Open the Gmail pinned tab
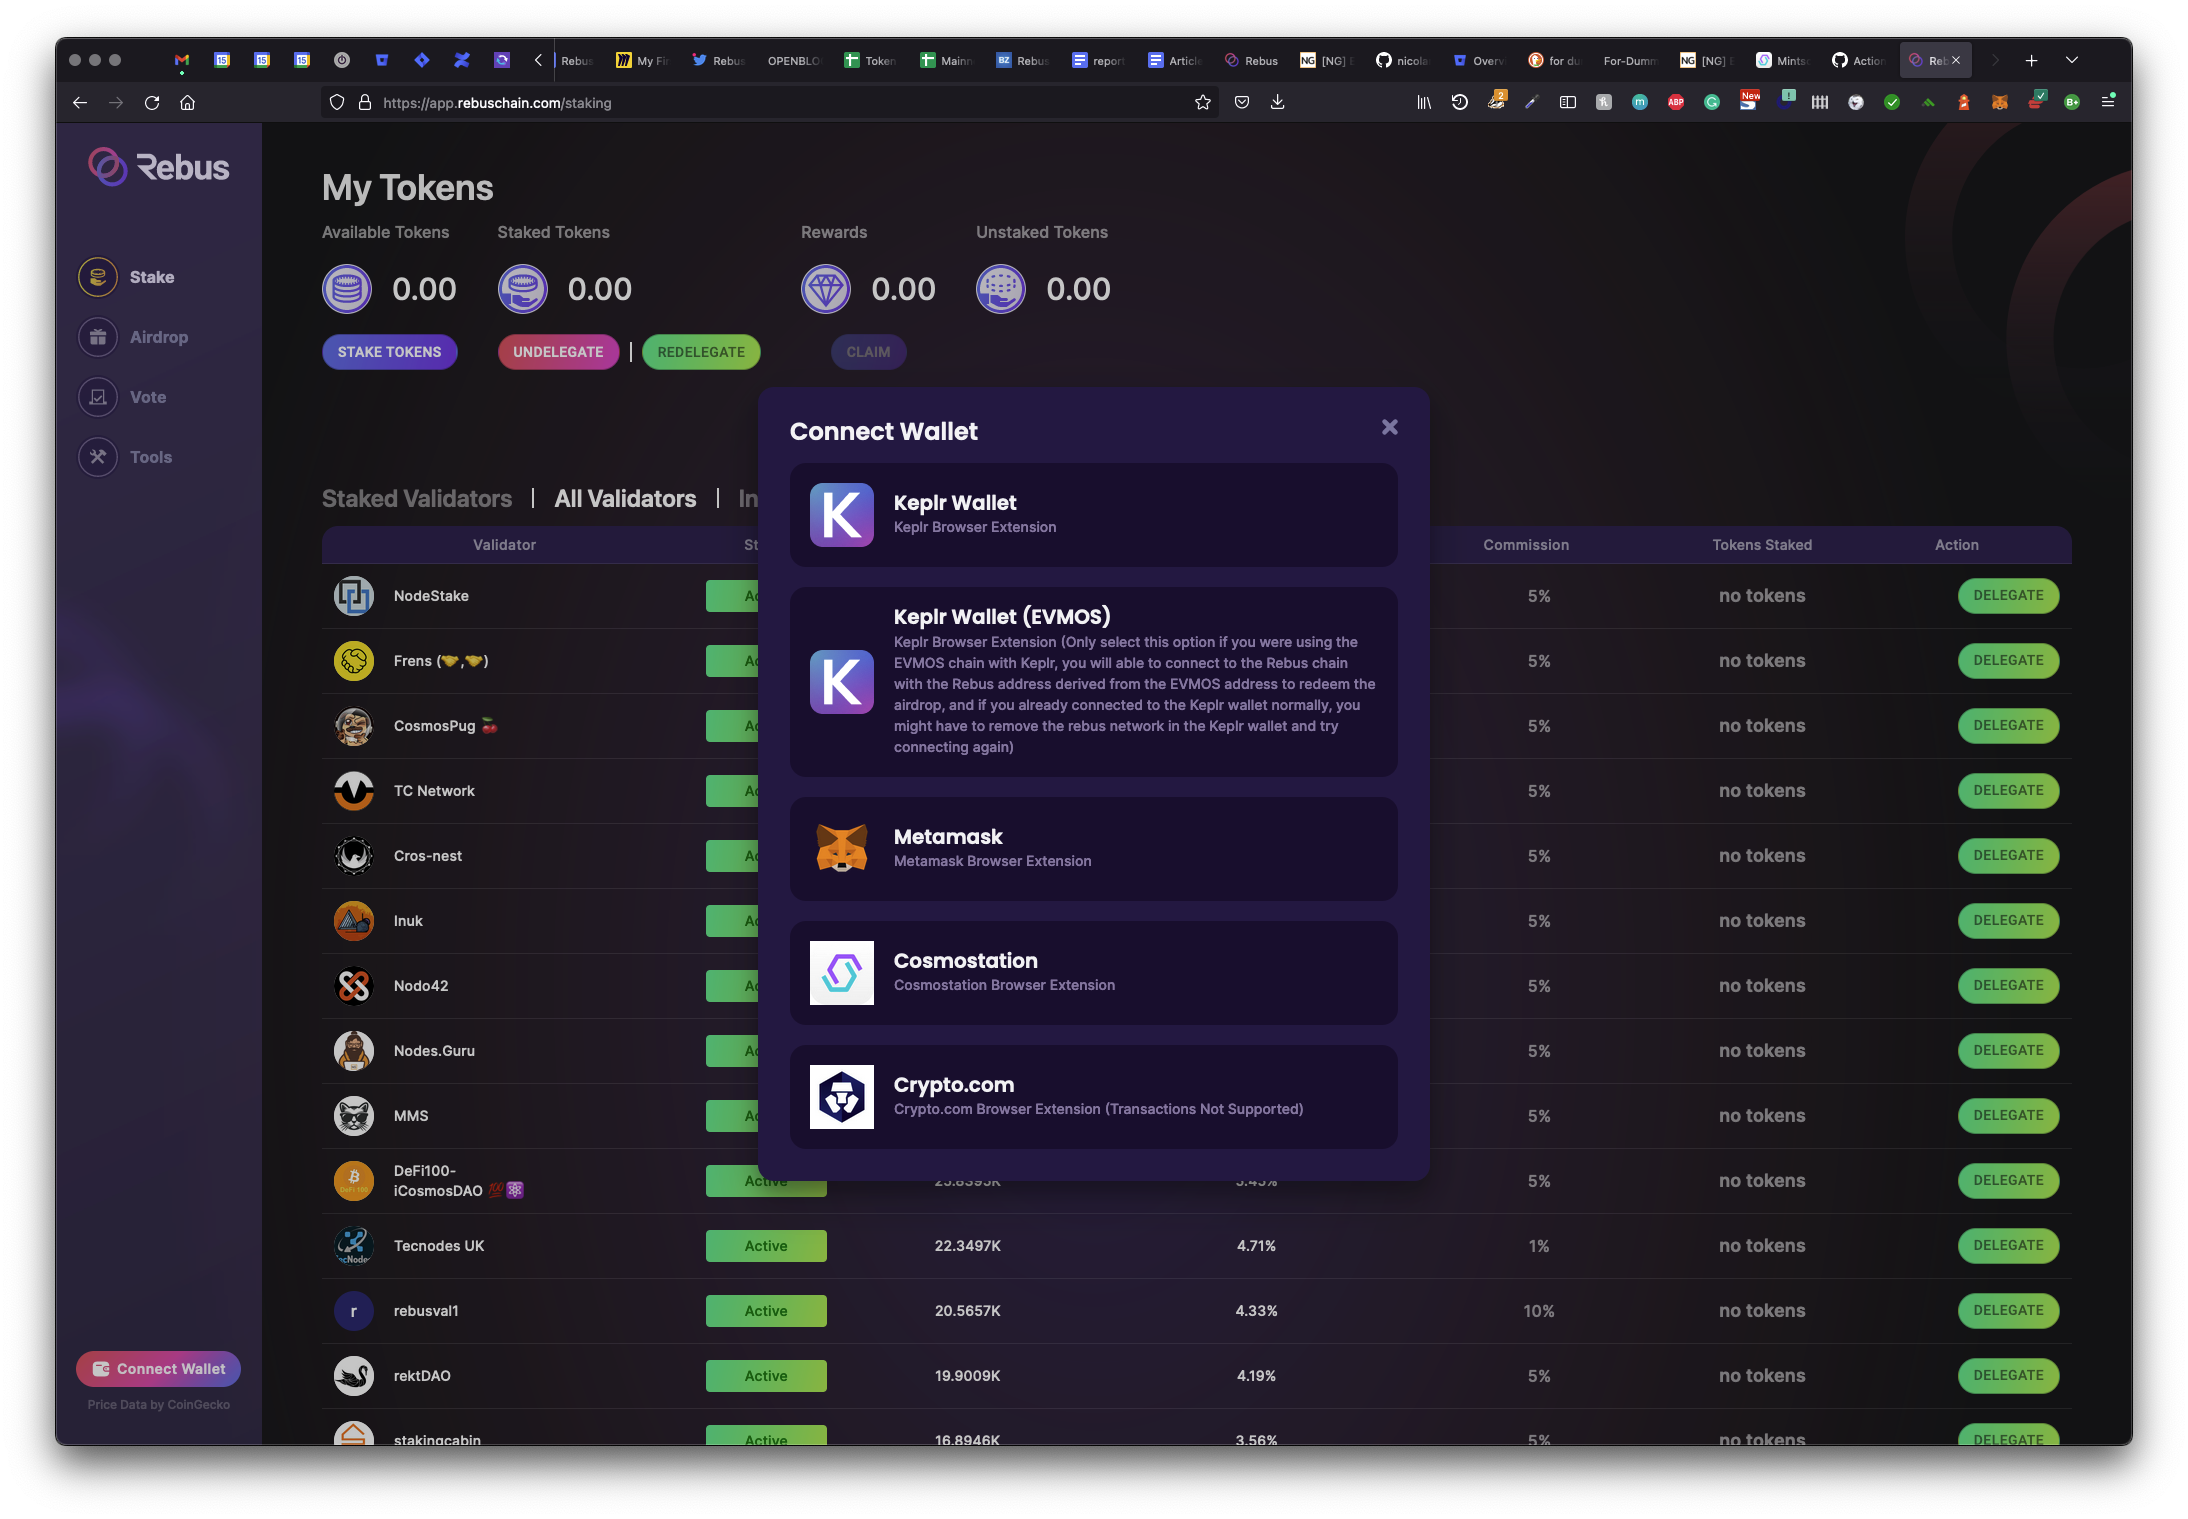The image size is (2188, 1519). point(181,61)
